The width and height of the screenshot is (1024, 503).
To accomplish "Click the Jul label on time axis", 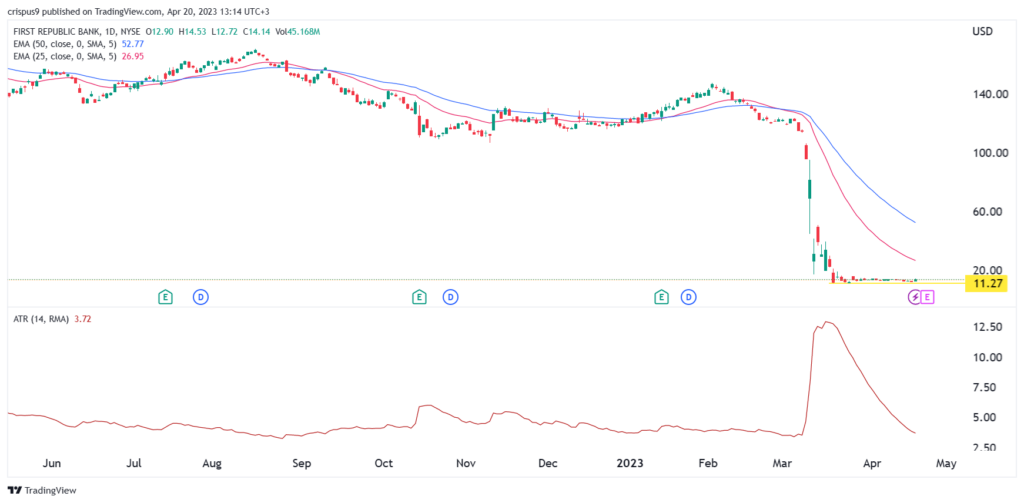I will click(134, 463).
